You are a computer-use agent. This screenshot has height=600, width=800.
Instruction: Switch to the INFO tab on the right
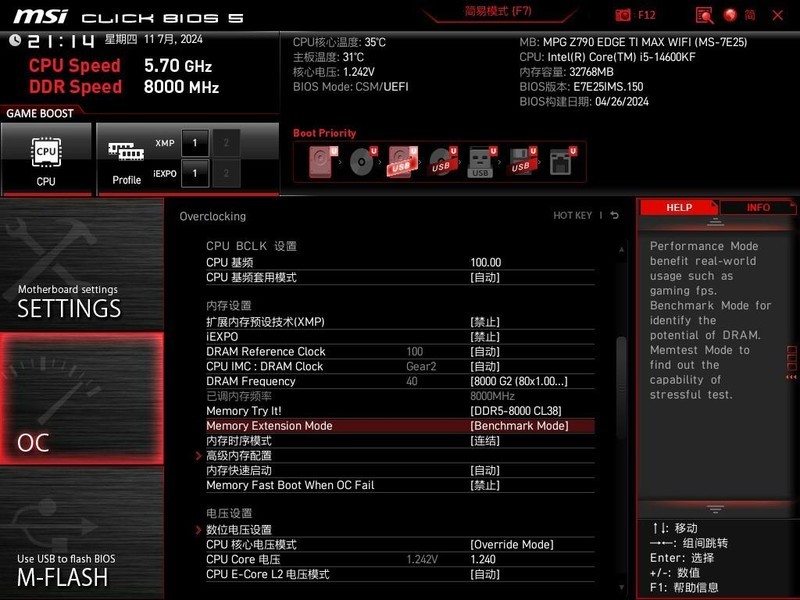(x=760, y=207)
